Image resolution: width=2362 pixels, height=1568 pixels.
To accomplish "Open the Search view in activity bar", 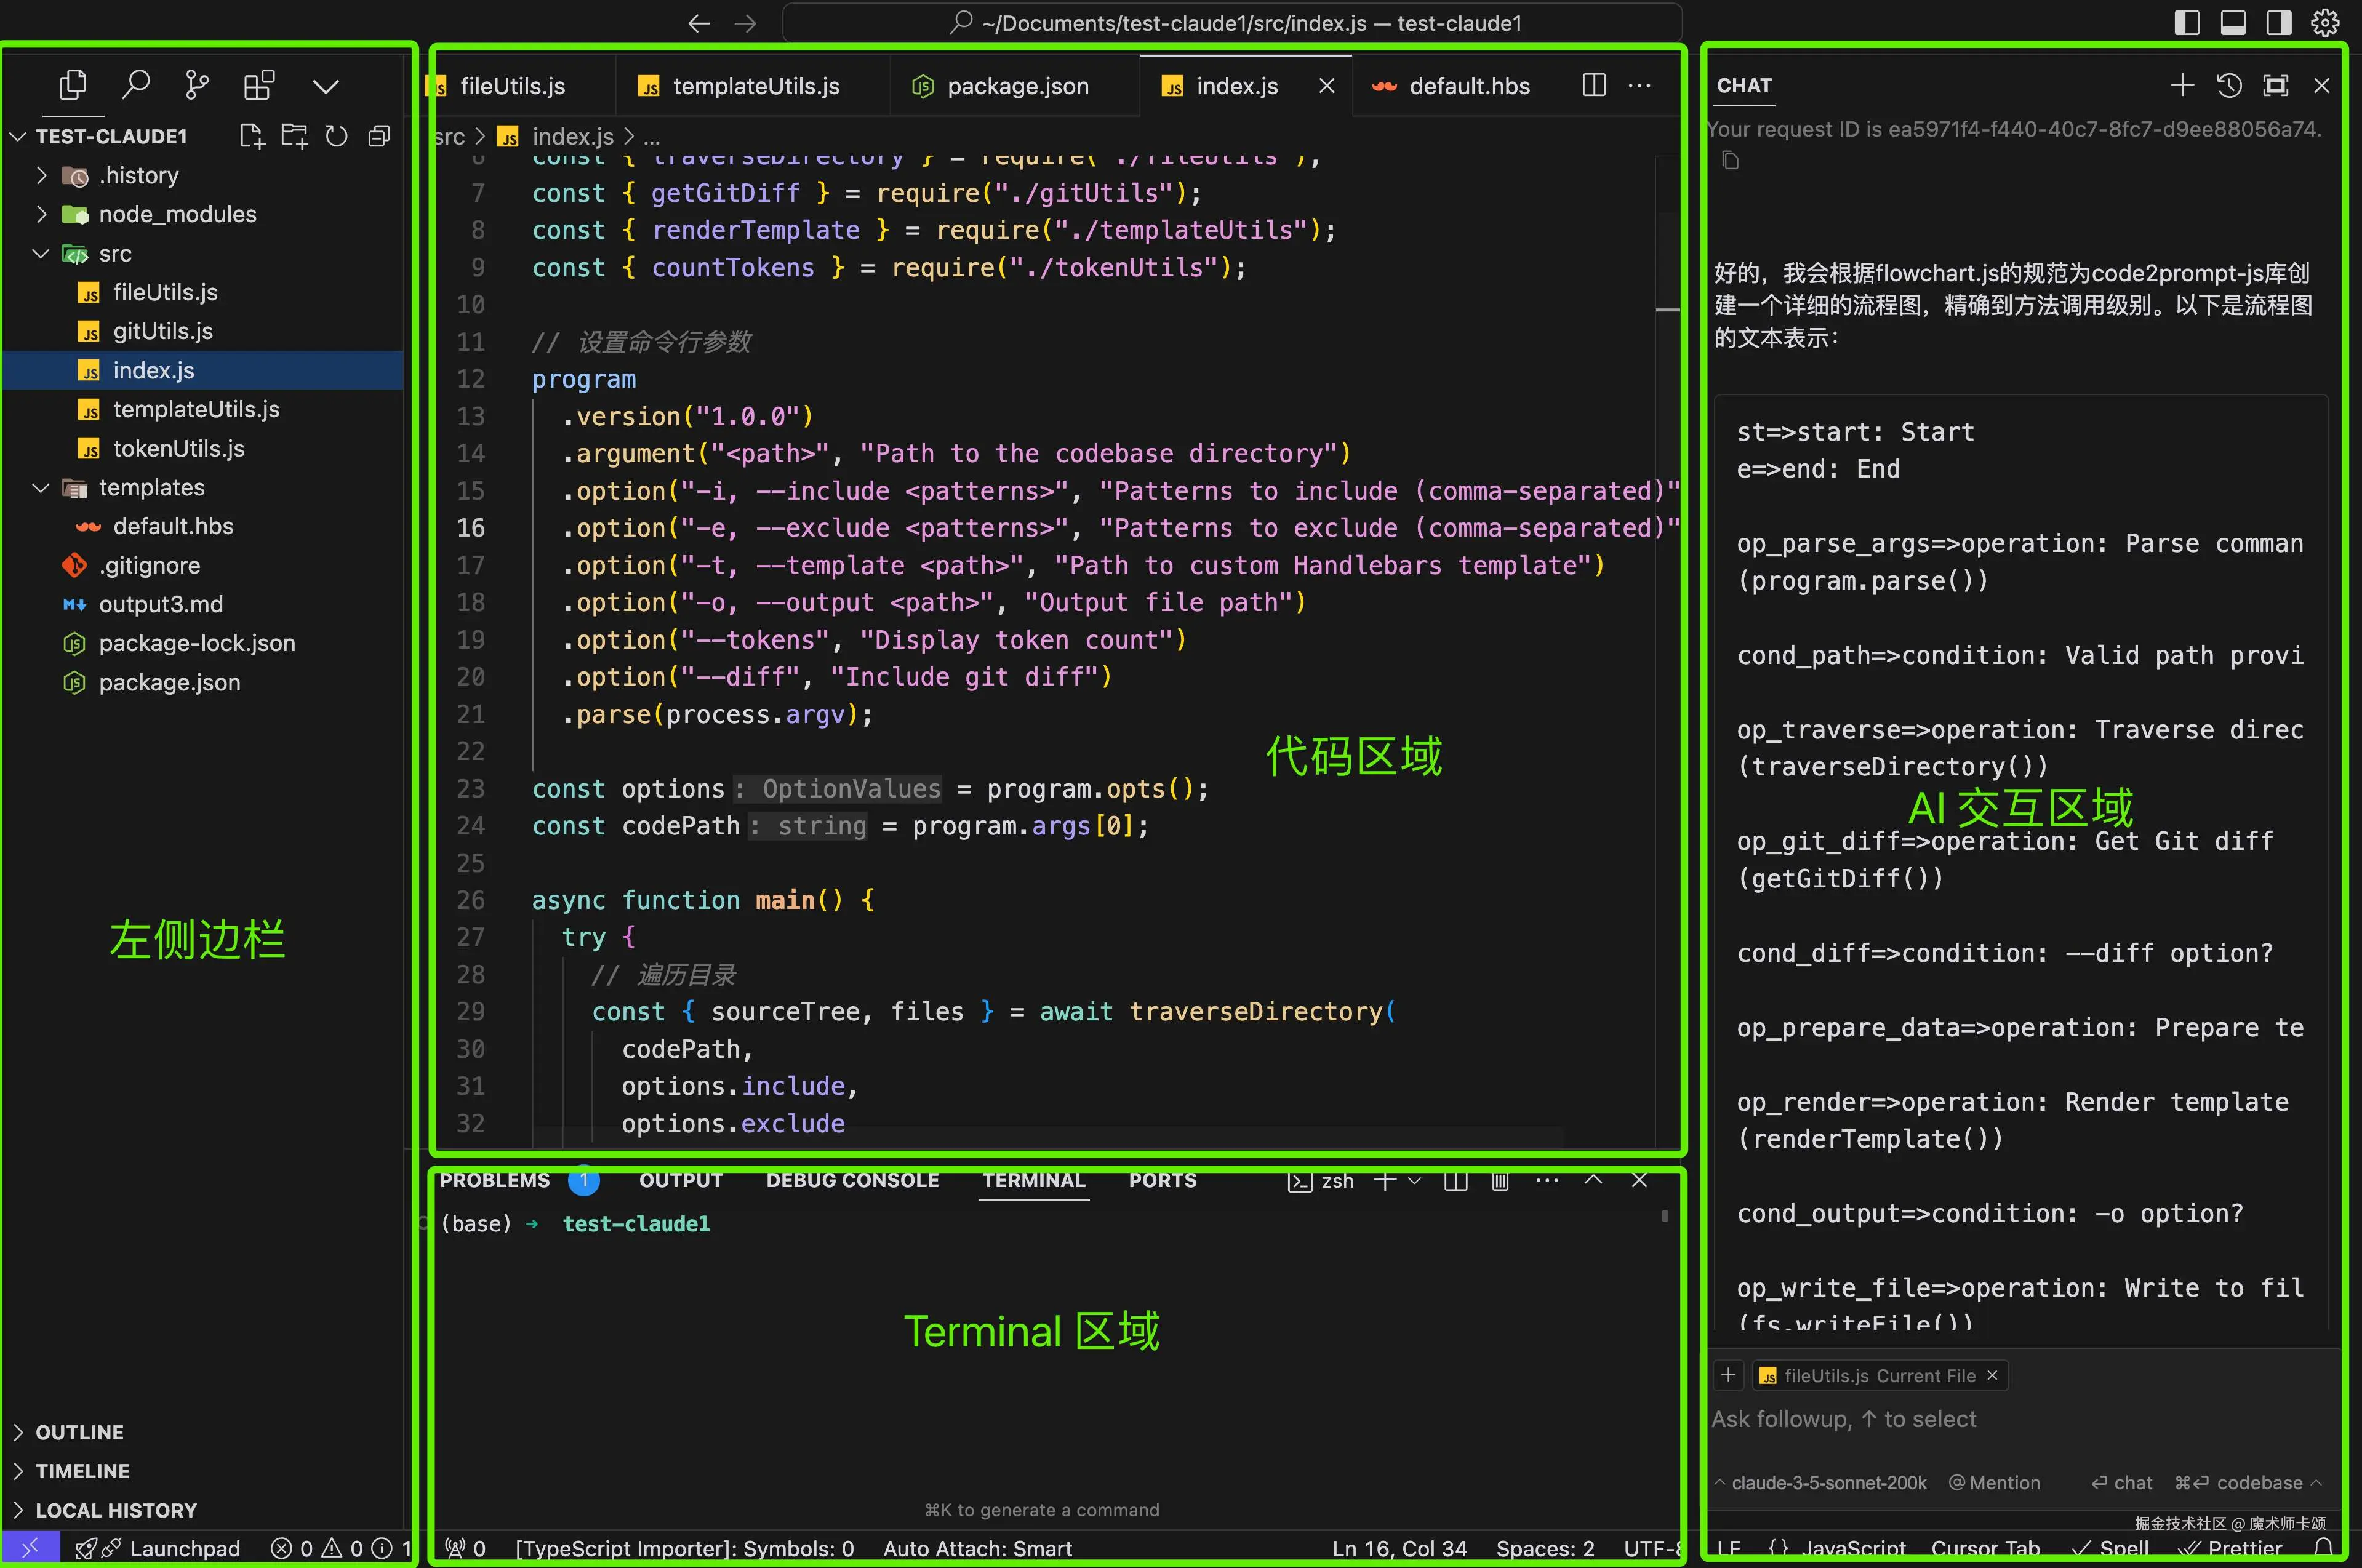I will pos(135,85).
